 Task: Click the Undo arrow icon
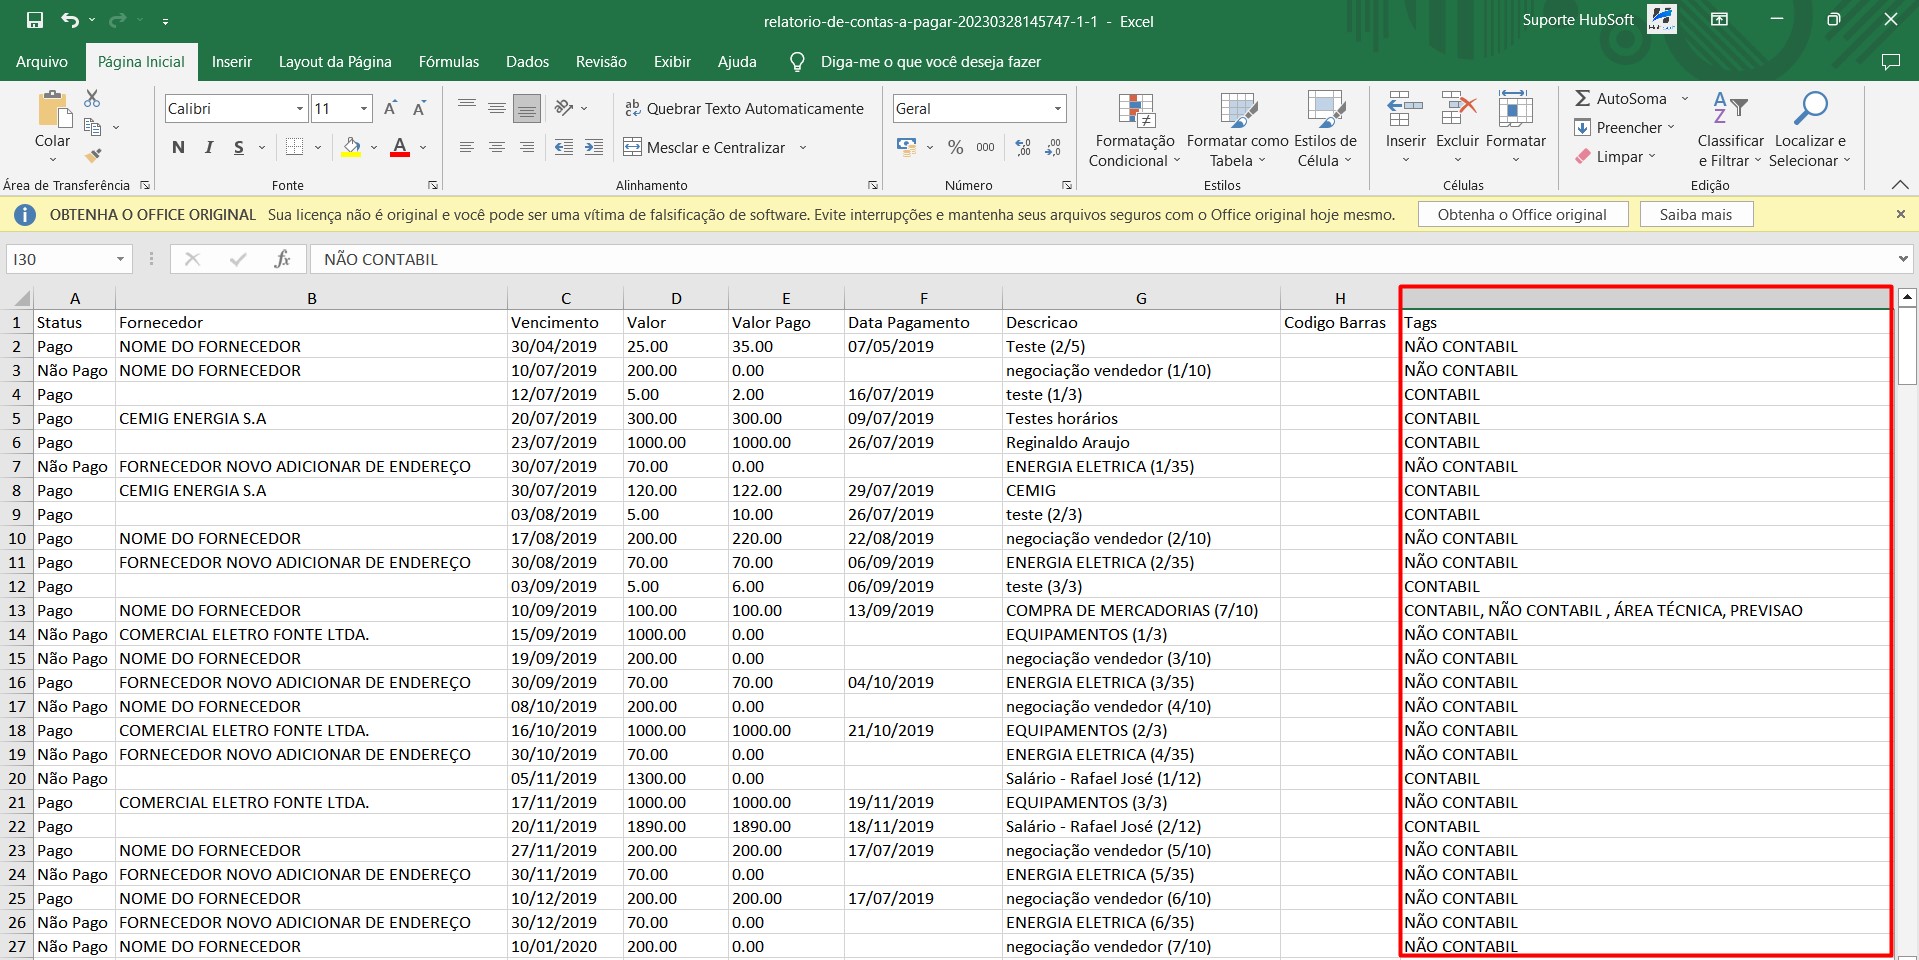pyautogui.click(x=69, y=20)
